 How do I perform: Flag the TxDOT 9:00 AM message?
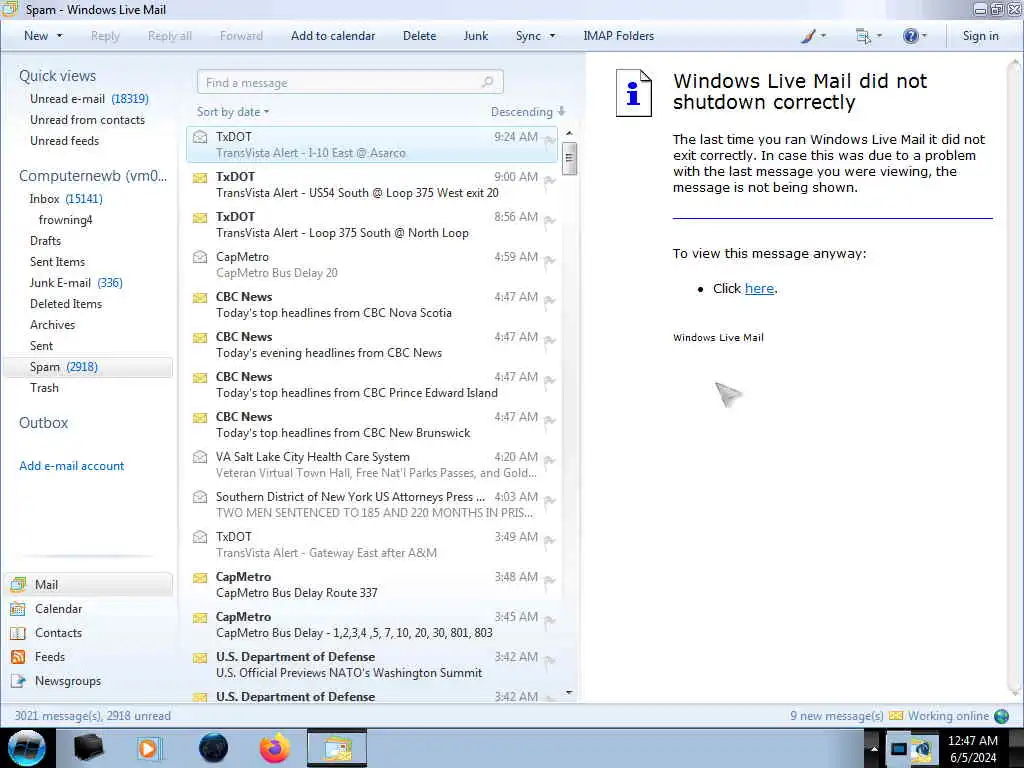(x=550, y=181)
